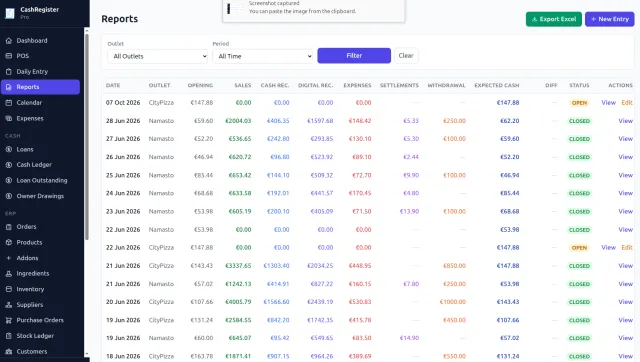The height and width of the screenshot is (362, 640).
Task: Open the Stock Ledger menu item
Action: coord(40,336)
